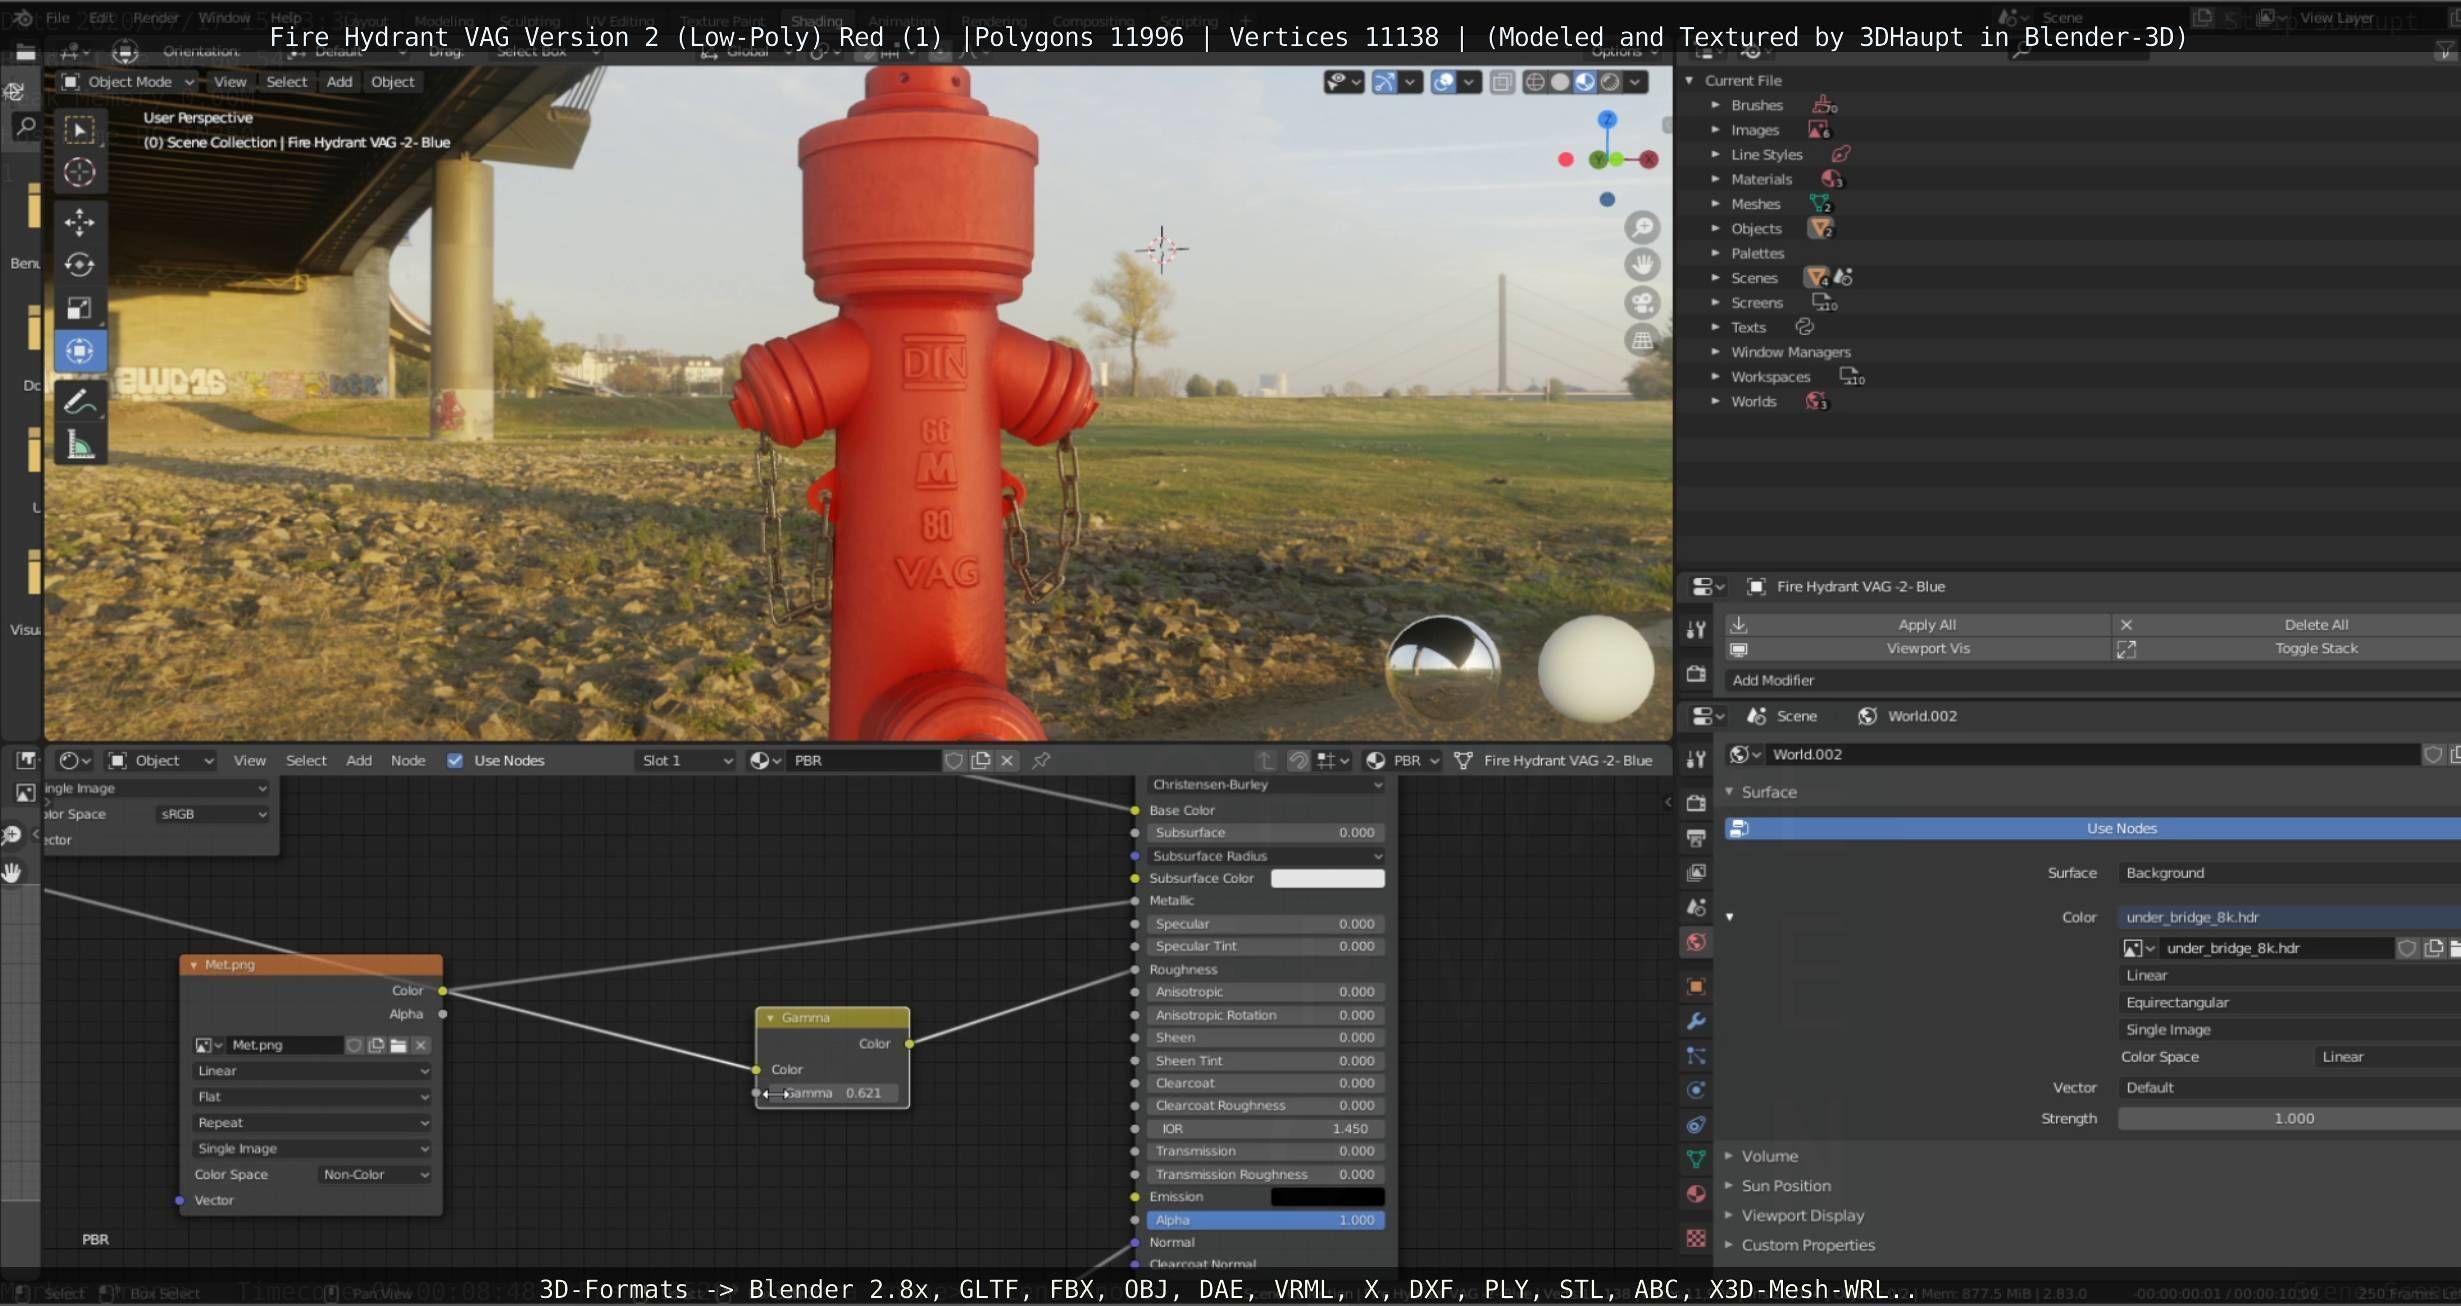The image size is (2461, 1306).
Task: Open node editor Node menu
Action: tap(408, 761)
